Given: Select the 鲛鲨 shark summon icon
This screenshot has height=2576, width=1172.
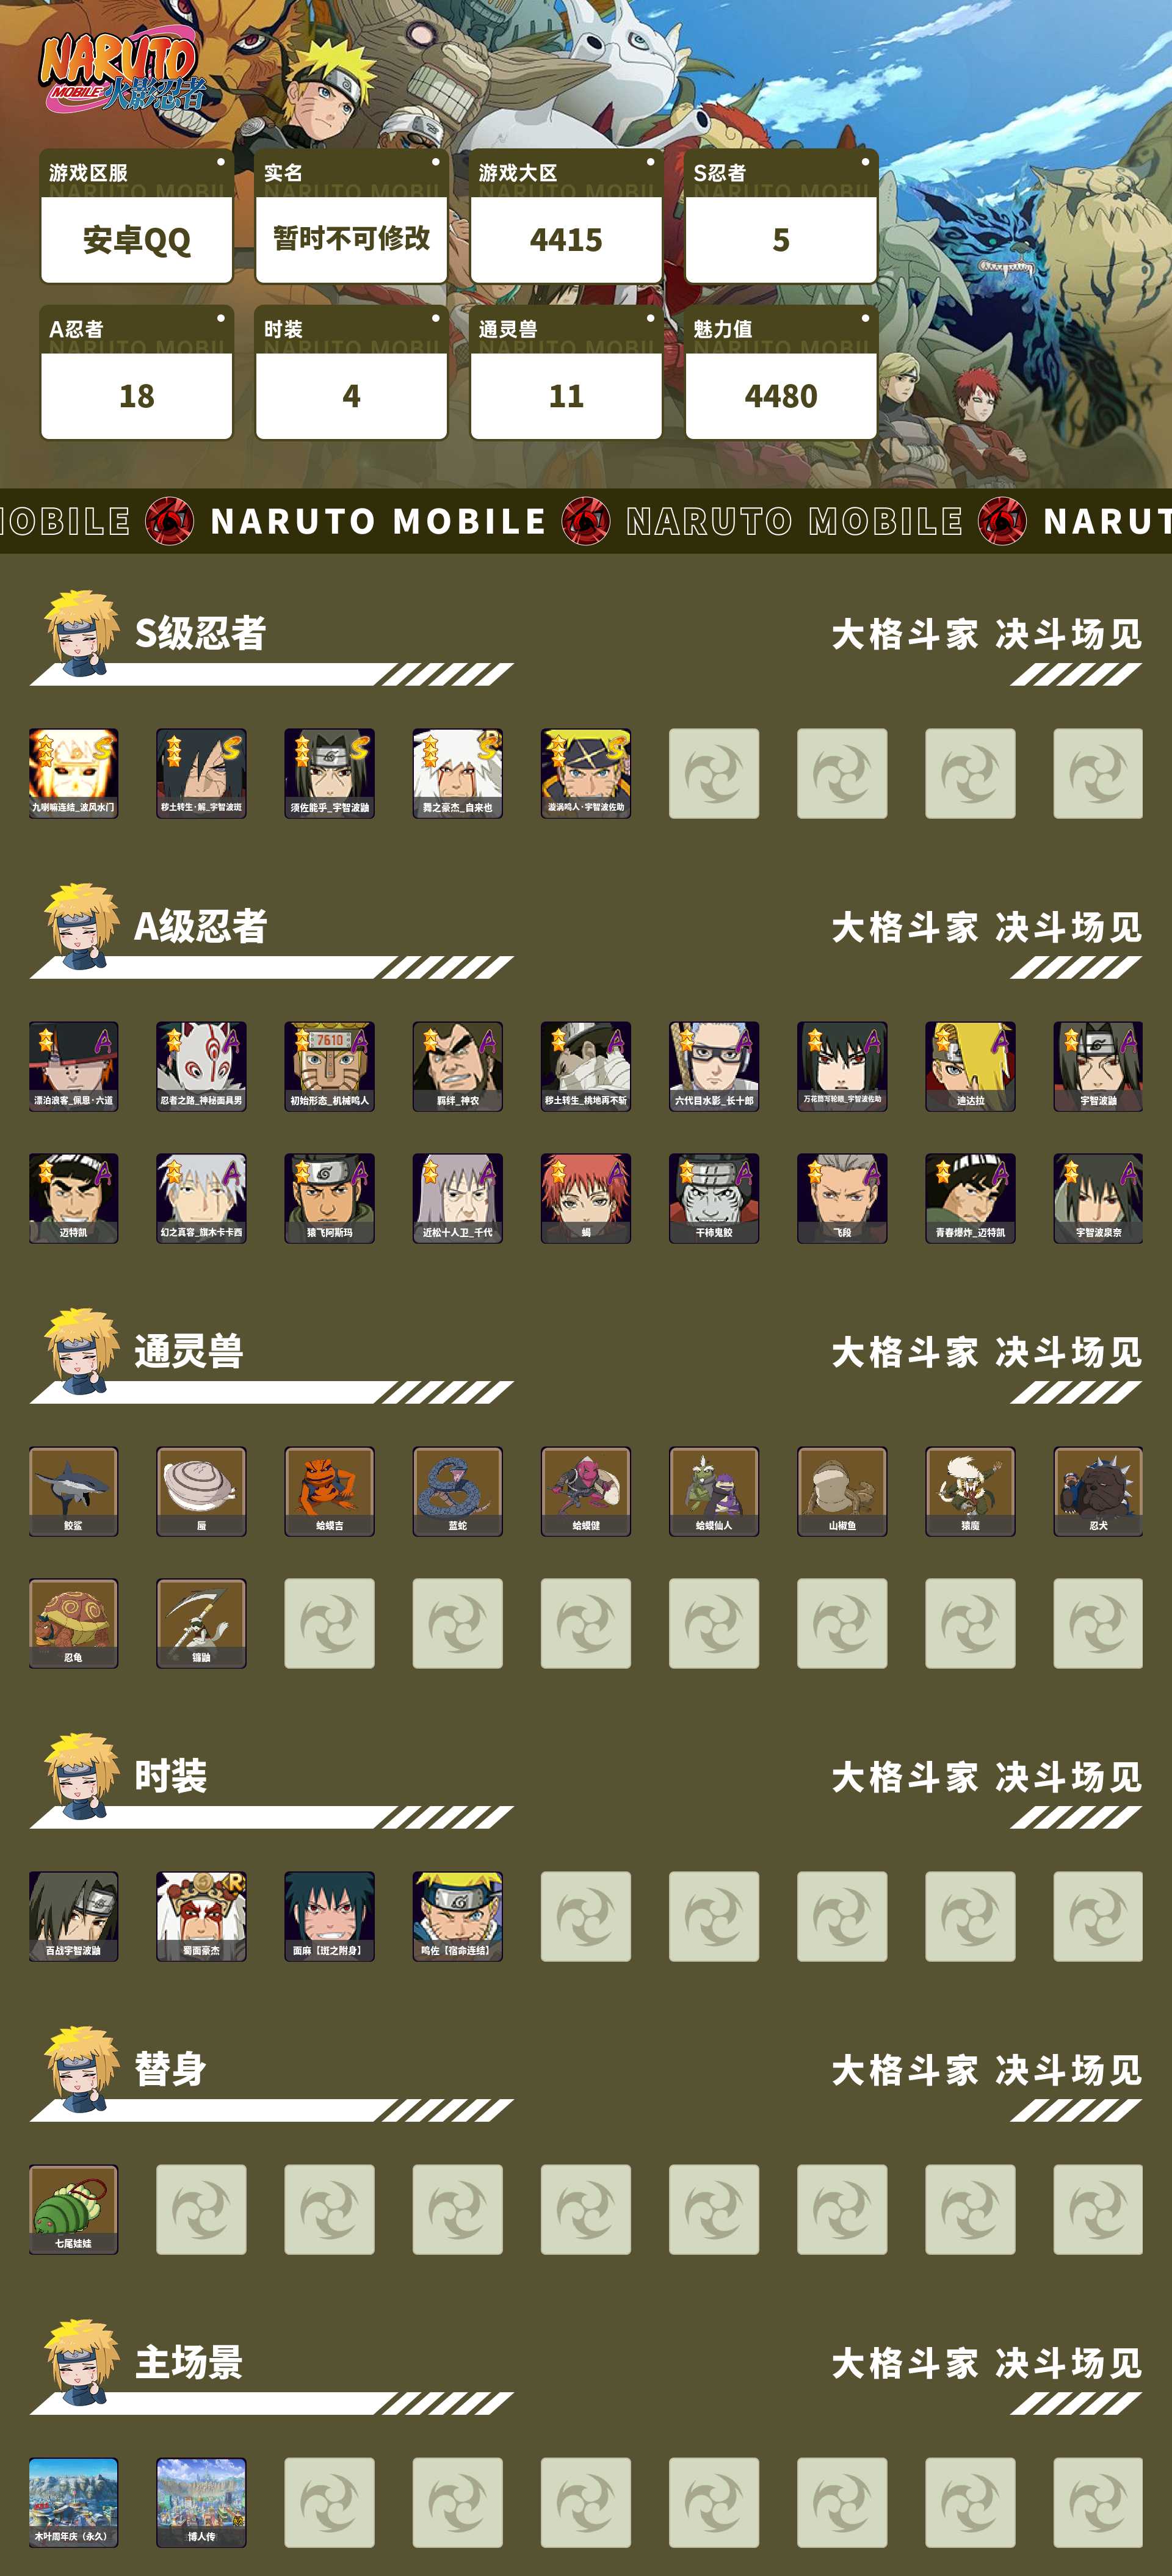Looking at the screenshot, I should click(73, 1491).
